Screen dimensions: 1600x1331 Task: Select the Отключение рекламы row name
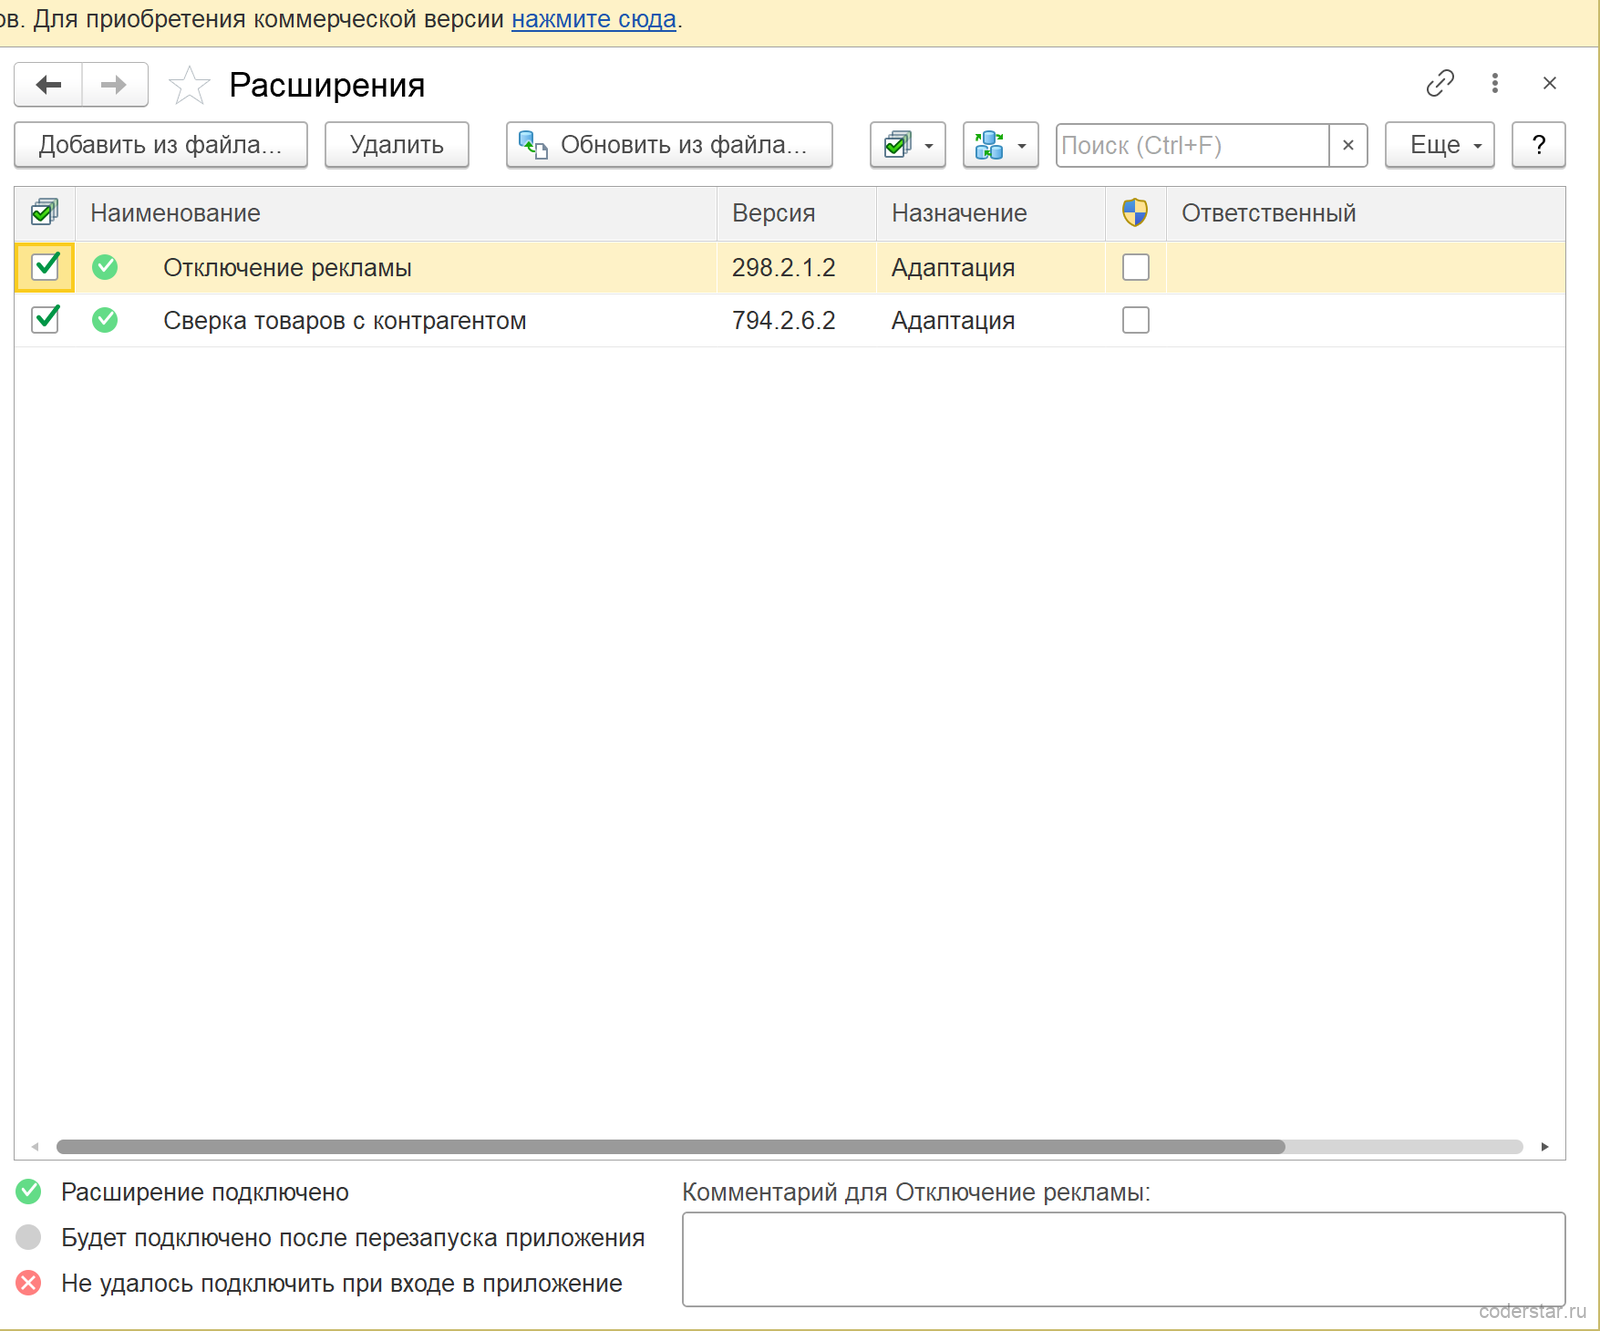coord(288,268)
